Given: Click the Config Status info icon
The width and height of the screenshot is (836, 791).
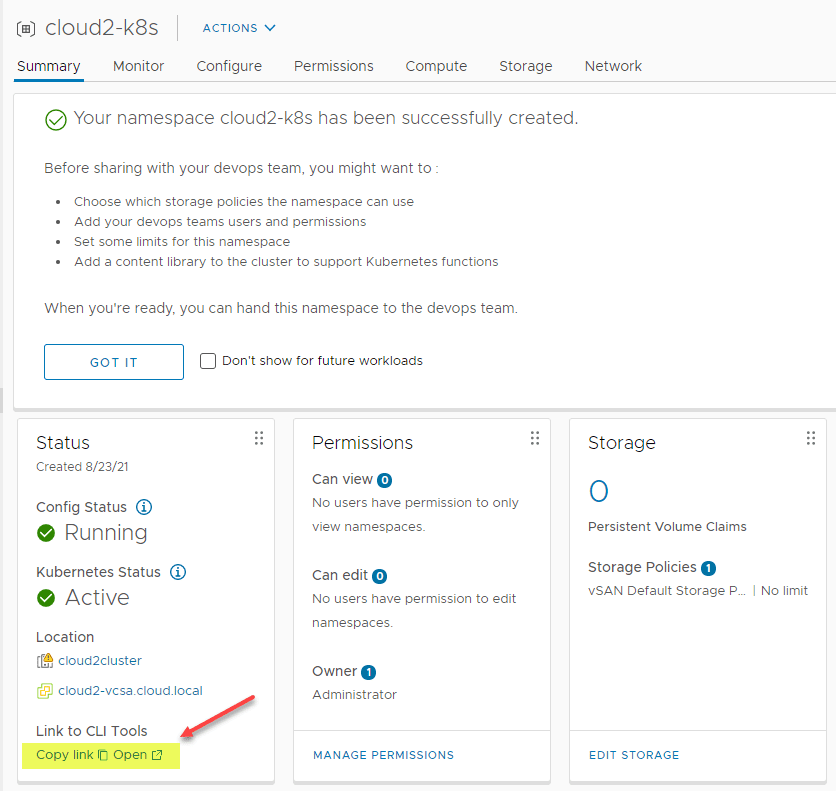Looking at the screenshot, I should click(144, 507).
